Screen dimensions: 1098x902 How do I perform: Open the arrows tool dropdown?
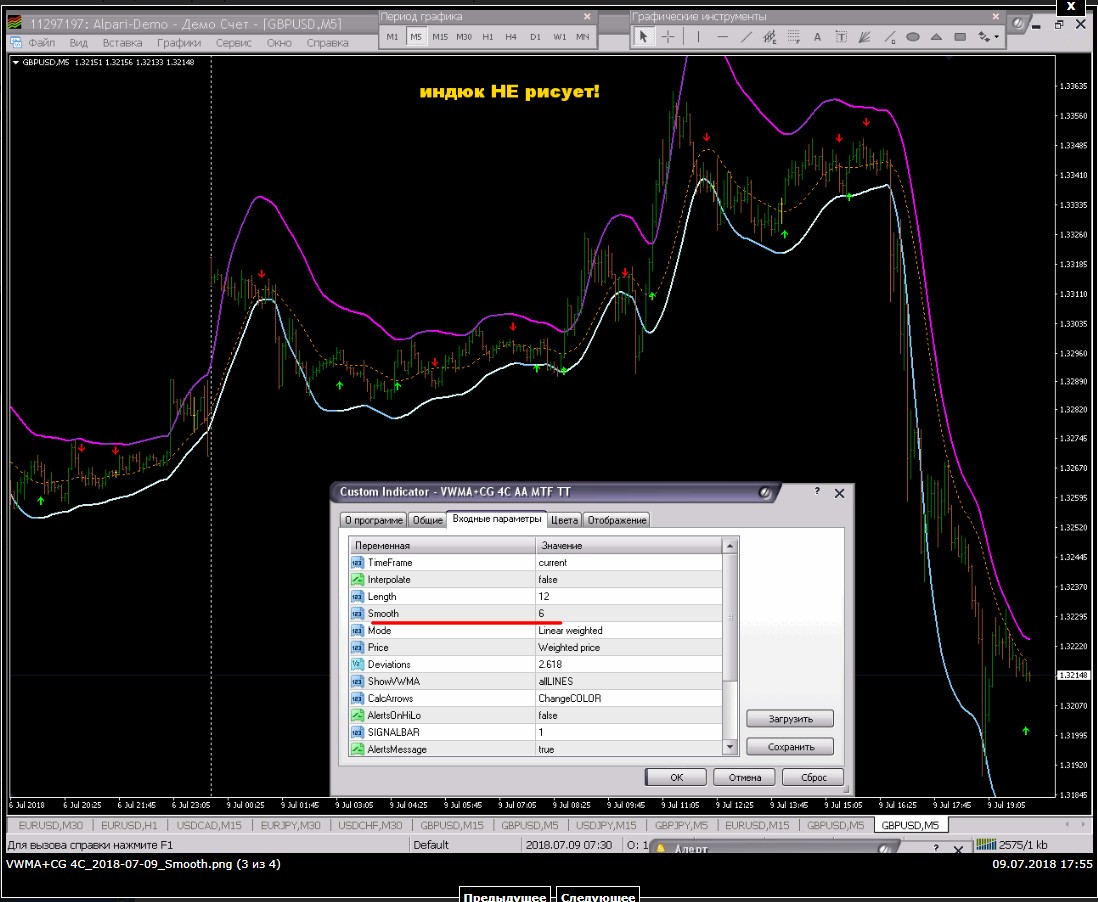[x=988, y=37]
